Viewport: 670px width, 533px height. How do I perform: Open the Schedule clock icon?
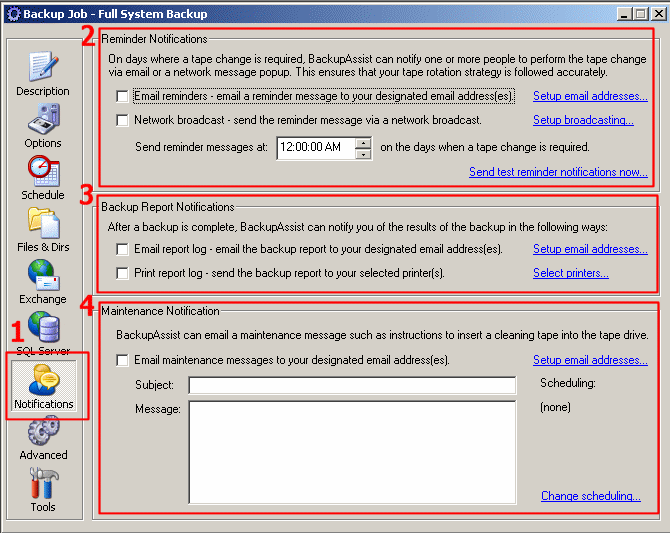(x=43, y=171)
